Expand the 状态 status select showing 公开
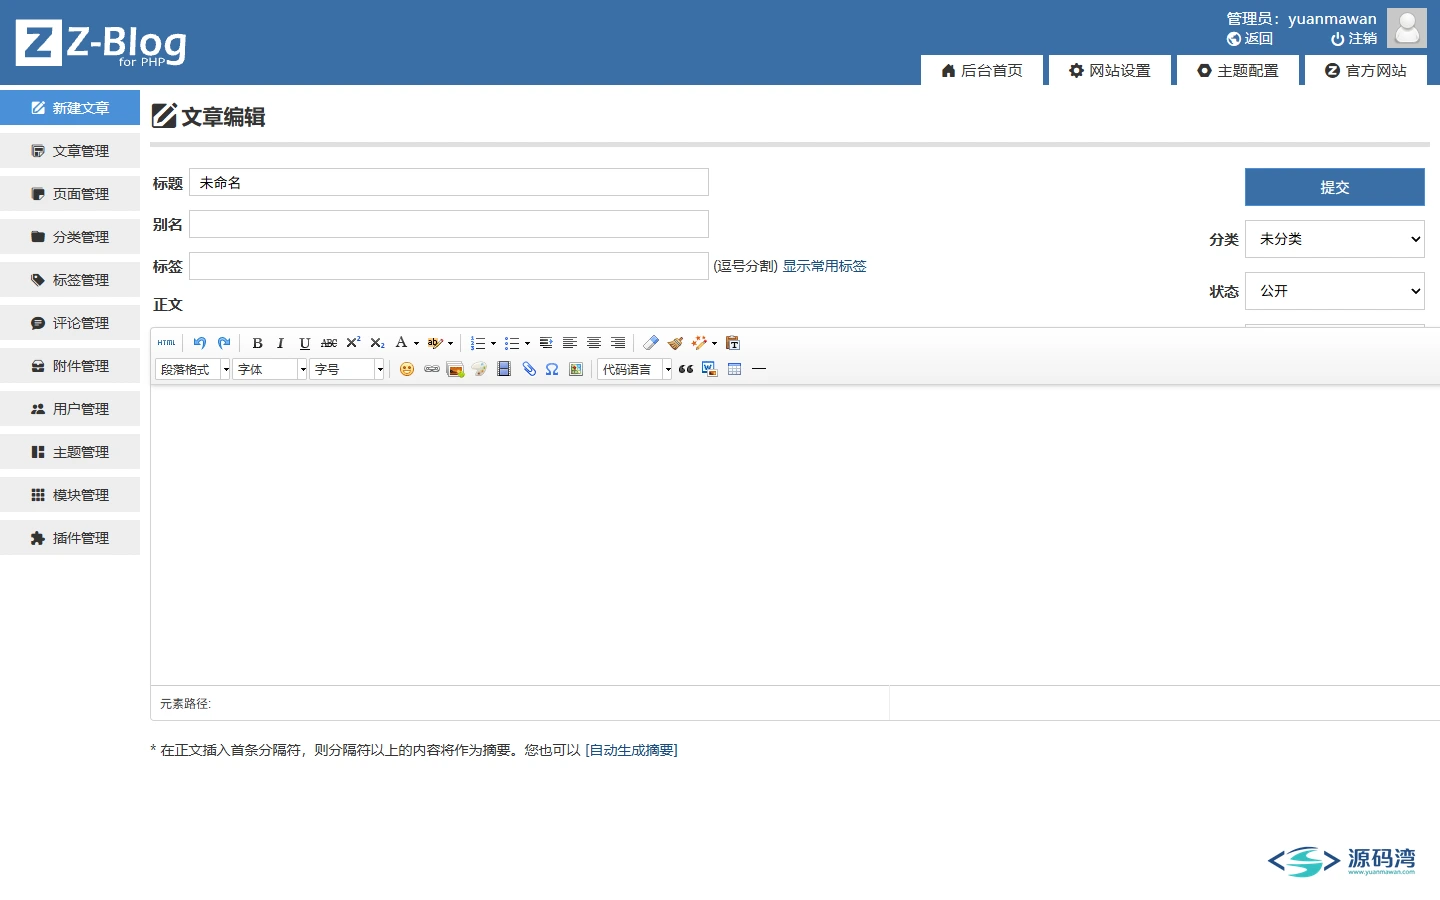The width and height of the screenshot is (1440, 900). tap(1335, 291)
